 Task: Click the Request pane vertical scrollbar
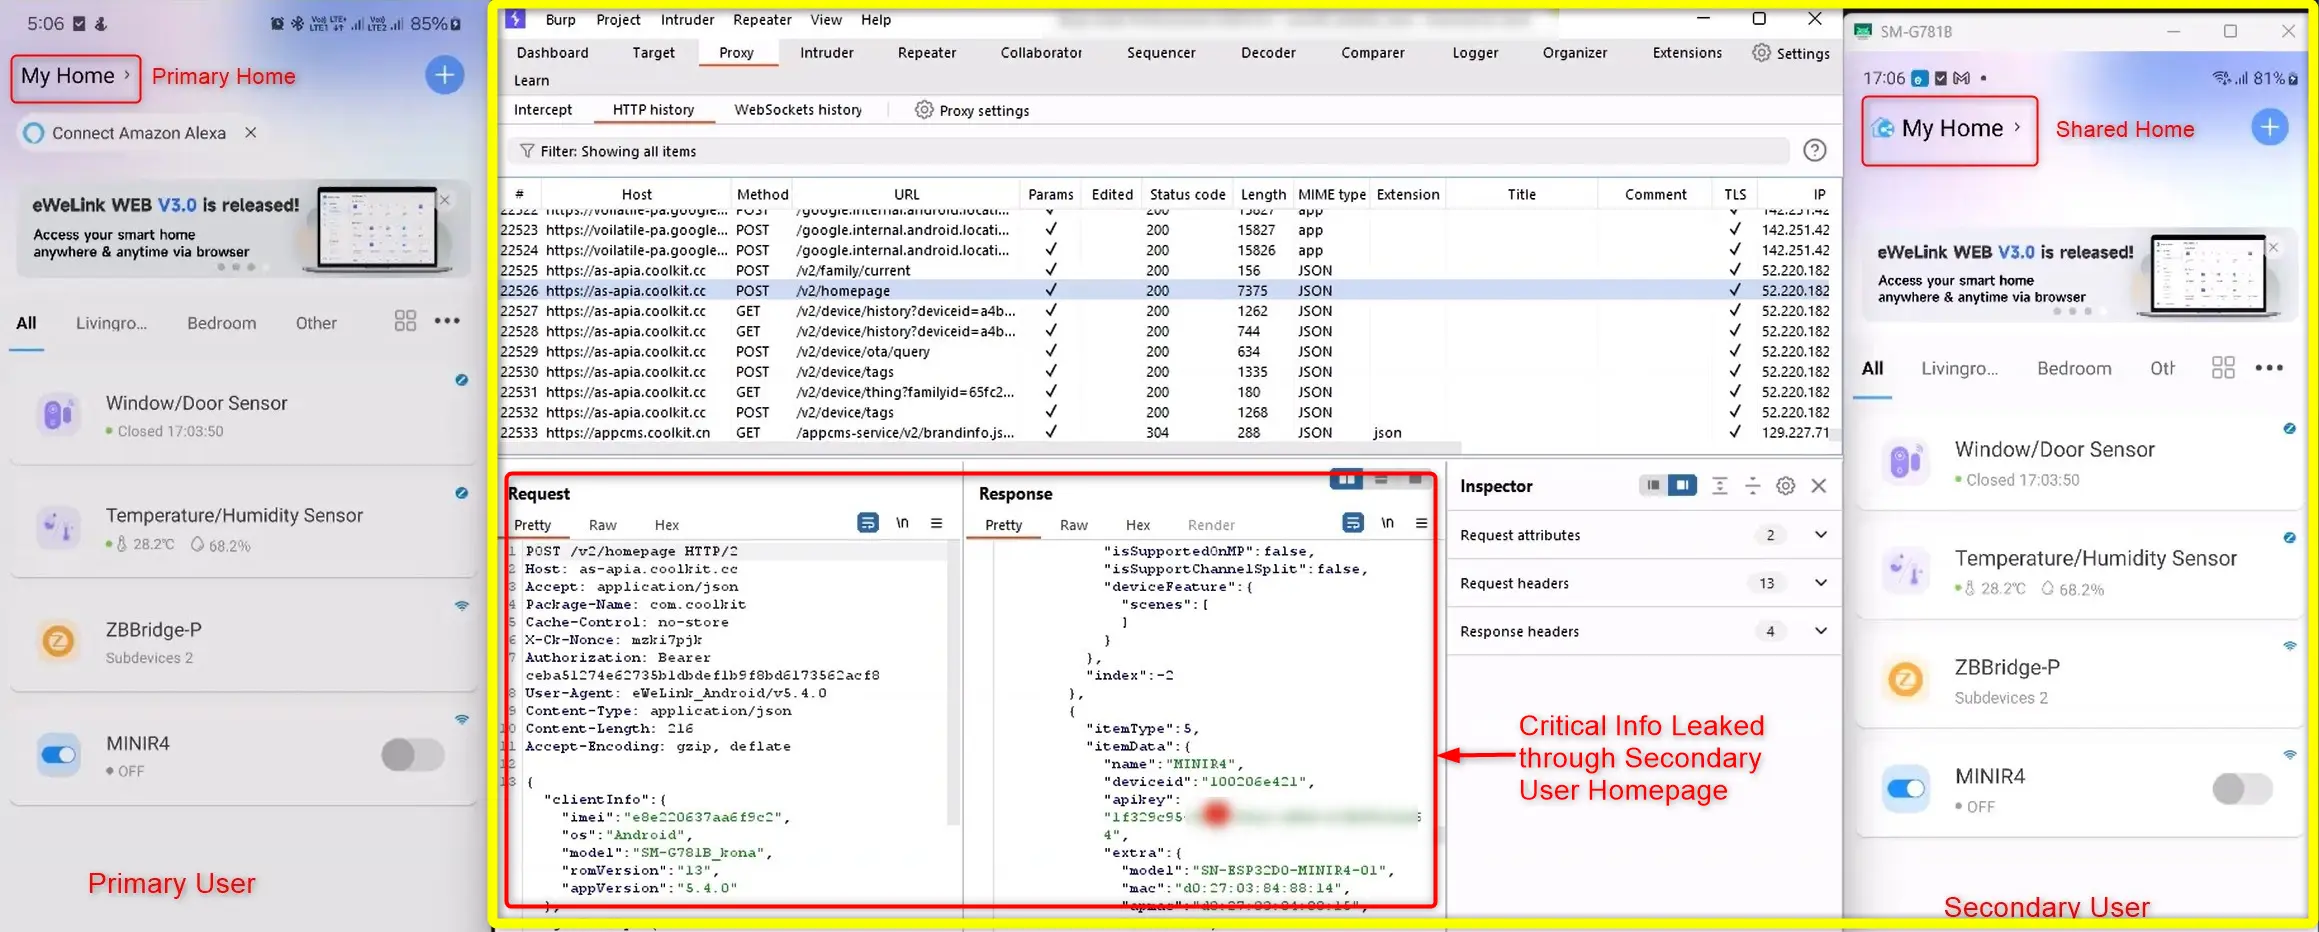click(x=953, y=684)
